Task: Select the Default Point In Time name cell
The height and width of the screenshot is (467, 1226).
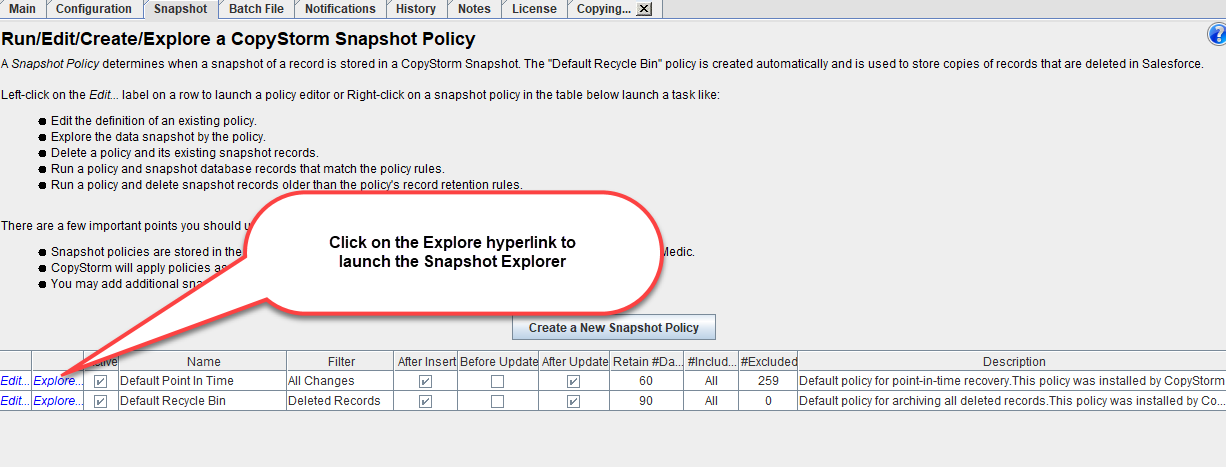Action: pos(202,381)
